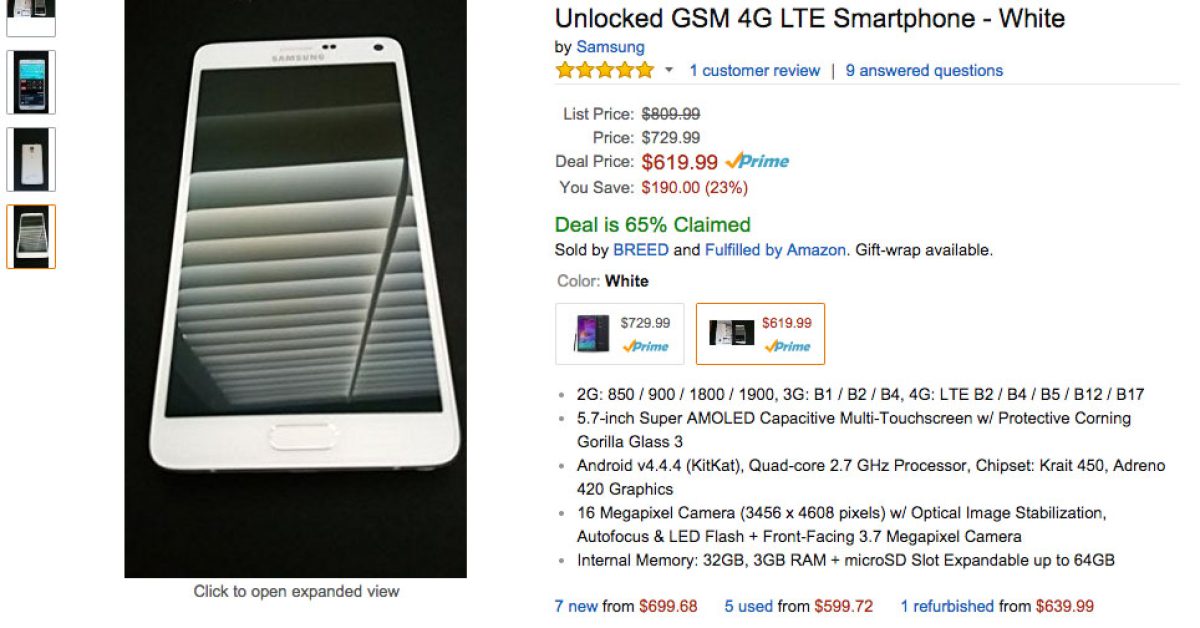Select the $729.99 black color option
The width and height of the screenshot is (1200, 628).
(620, 334)
